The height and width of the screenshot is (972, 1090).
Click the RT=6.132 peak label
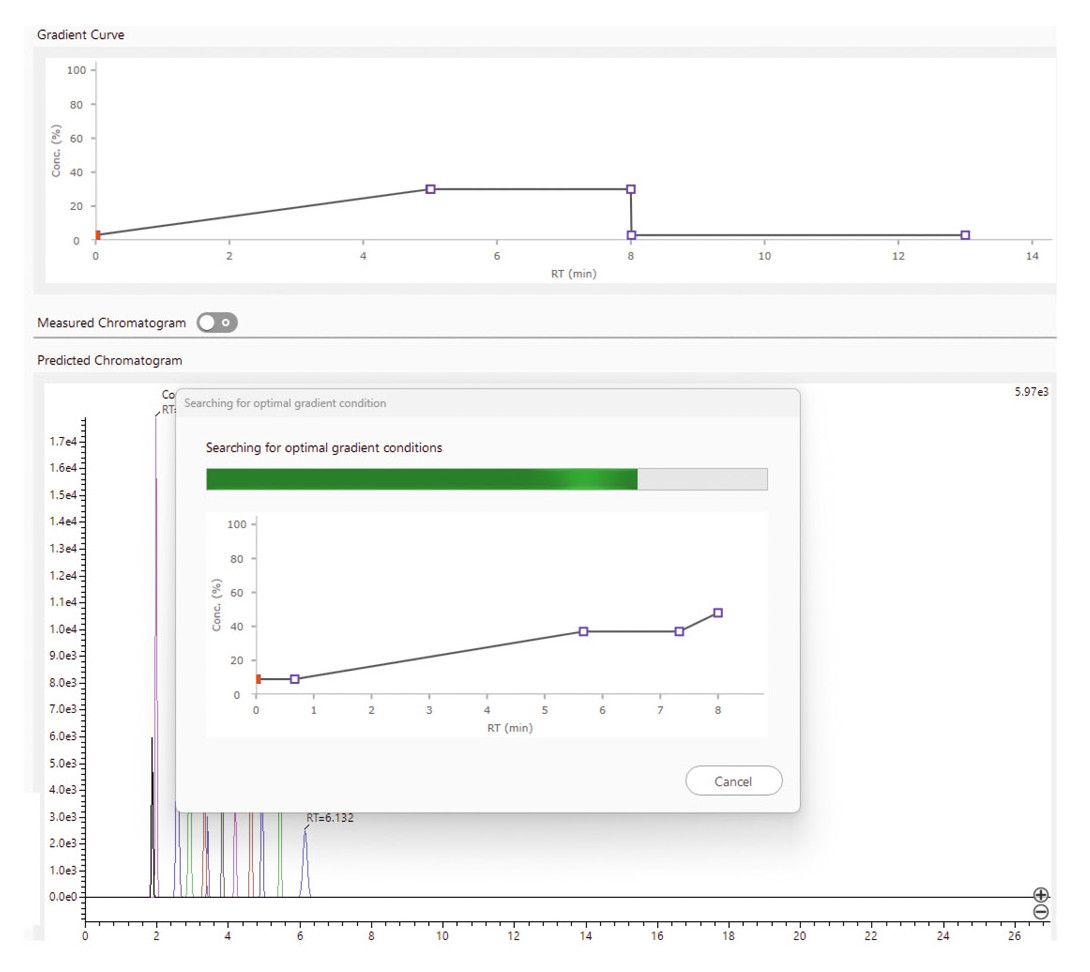330,818
